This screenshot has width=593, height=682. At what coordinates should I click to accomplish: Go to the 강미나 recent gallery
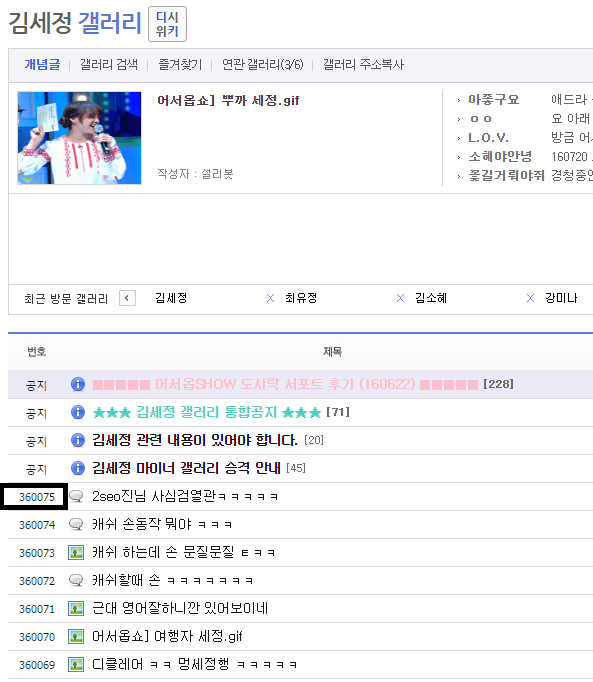coord(561,298)
